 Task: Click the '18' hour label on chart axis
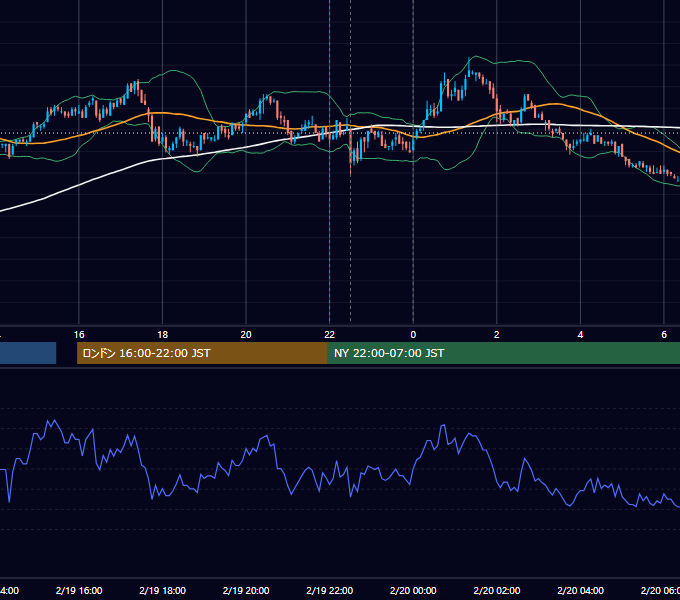click(x=163, y=335)
